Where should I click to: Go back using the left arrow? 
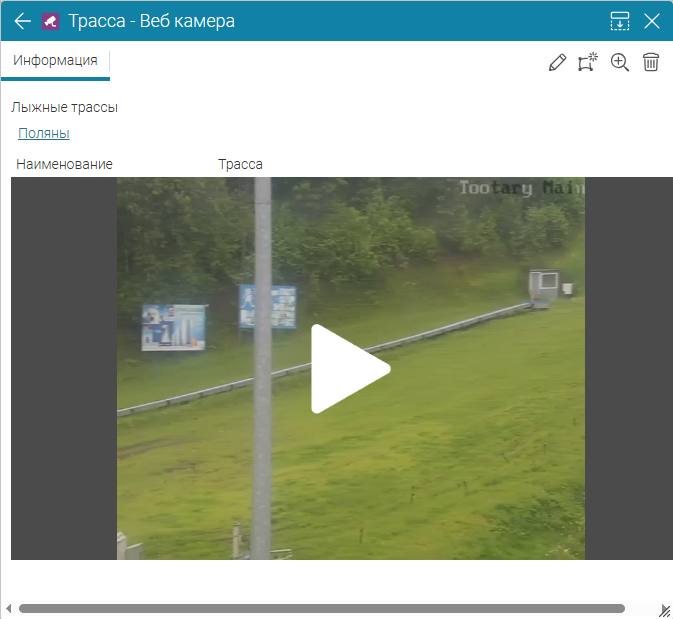pos(22,20)
